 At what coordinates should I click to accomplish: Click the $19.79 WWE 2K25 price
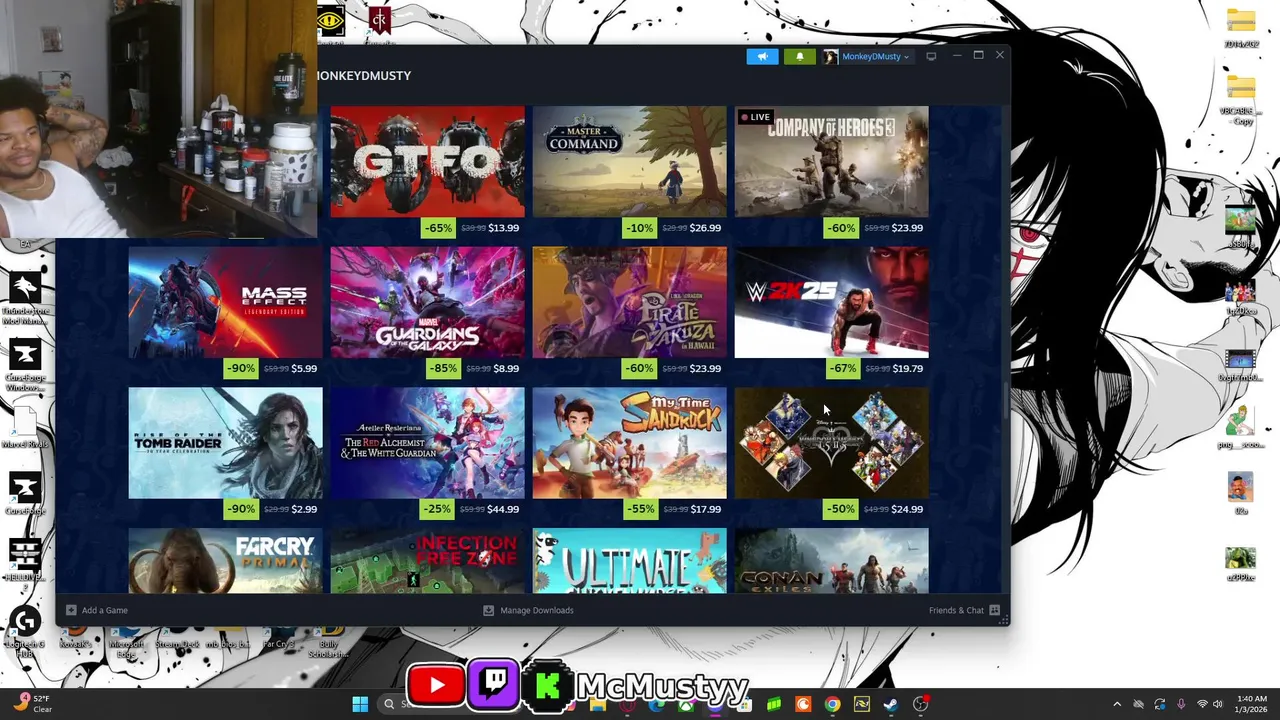coord(907,369)
